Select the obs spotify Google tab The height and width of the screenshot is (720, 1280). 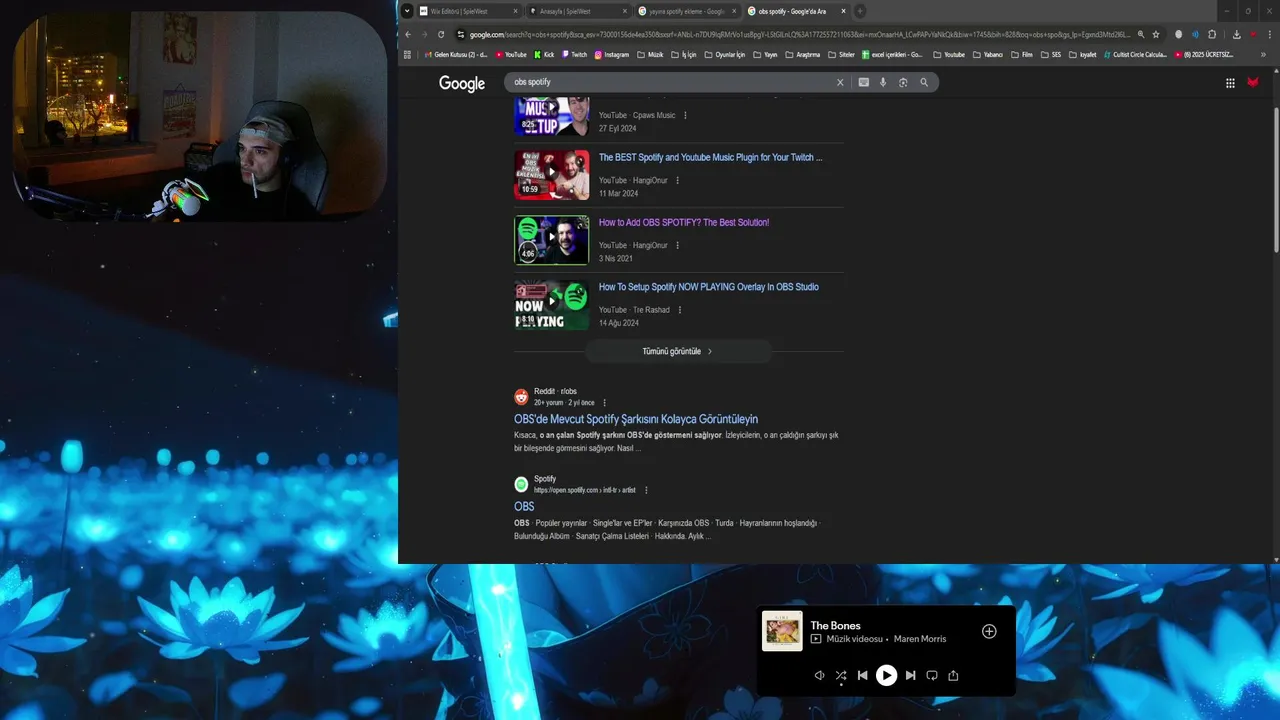pos(797,11)
